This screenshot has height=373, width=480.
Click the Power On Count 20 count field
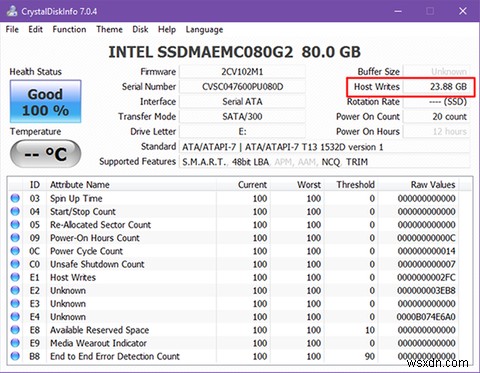[x=437, y=117]
